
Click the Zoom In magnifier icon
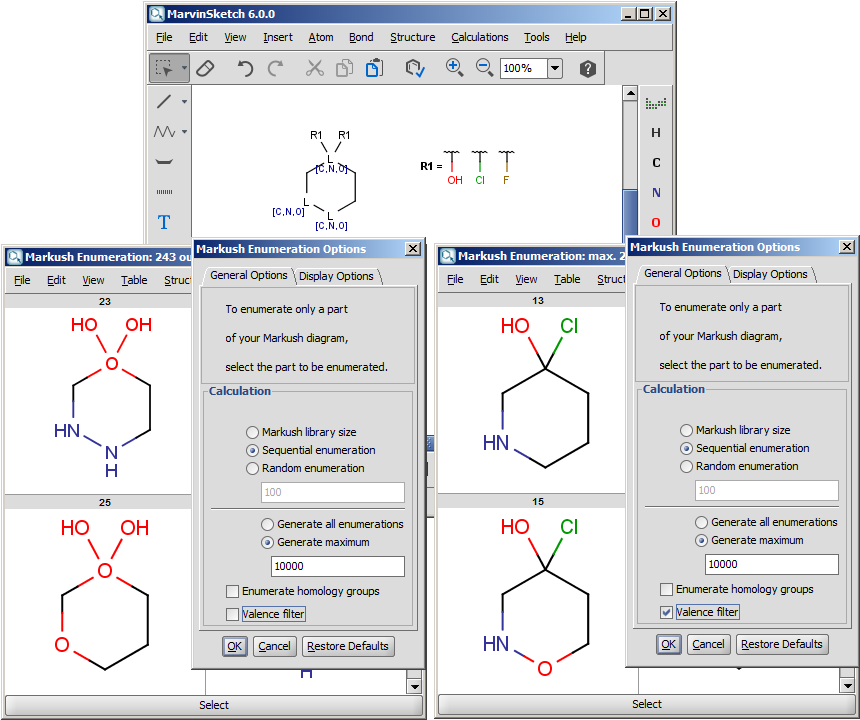tap(454, 68)
